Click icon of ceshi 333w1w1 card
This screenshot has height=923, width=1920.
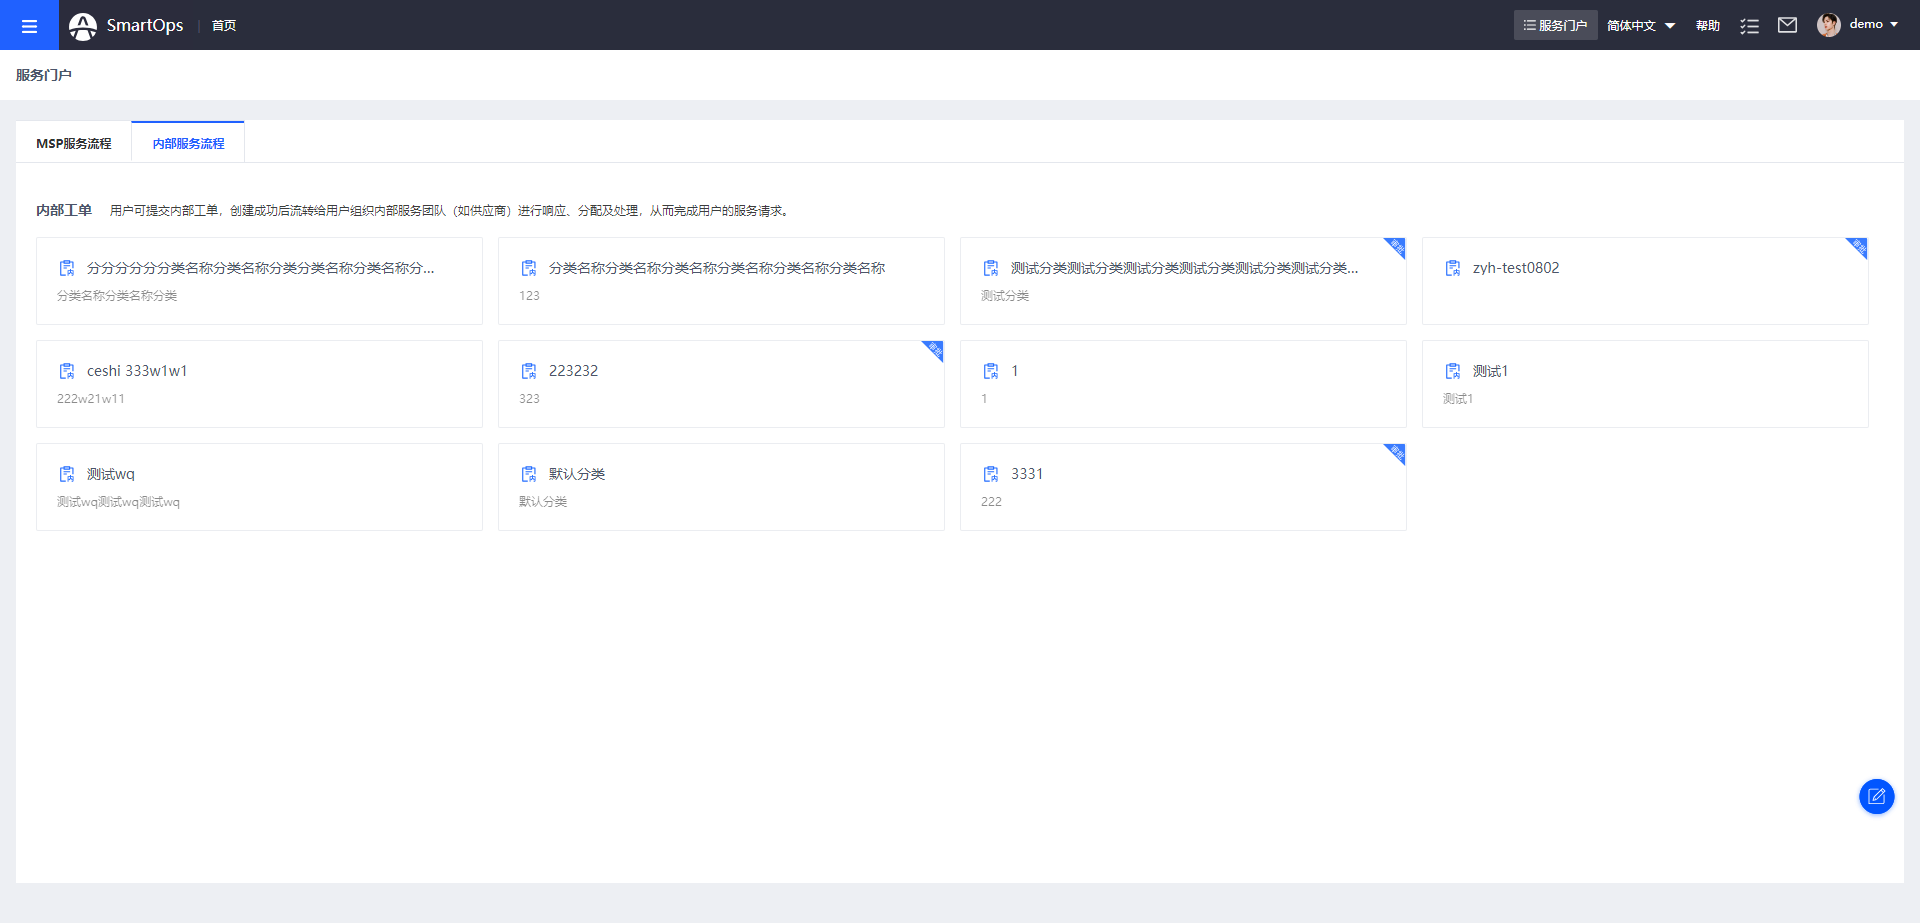tap(67, 371)
